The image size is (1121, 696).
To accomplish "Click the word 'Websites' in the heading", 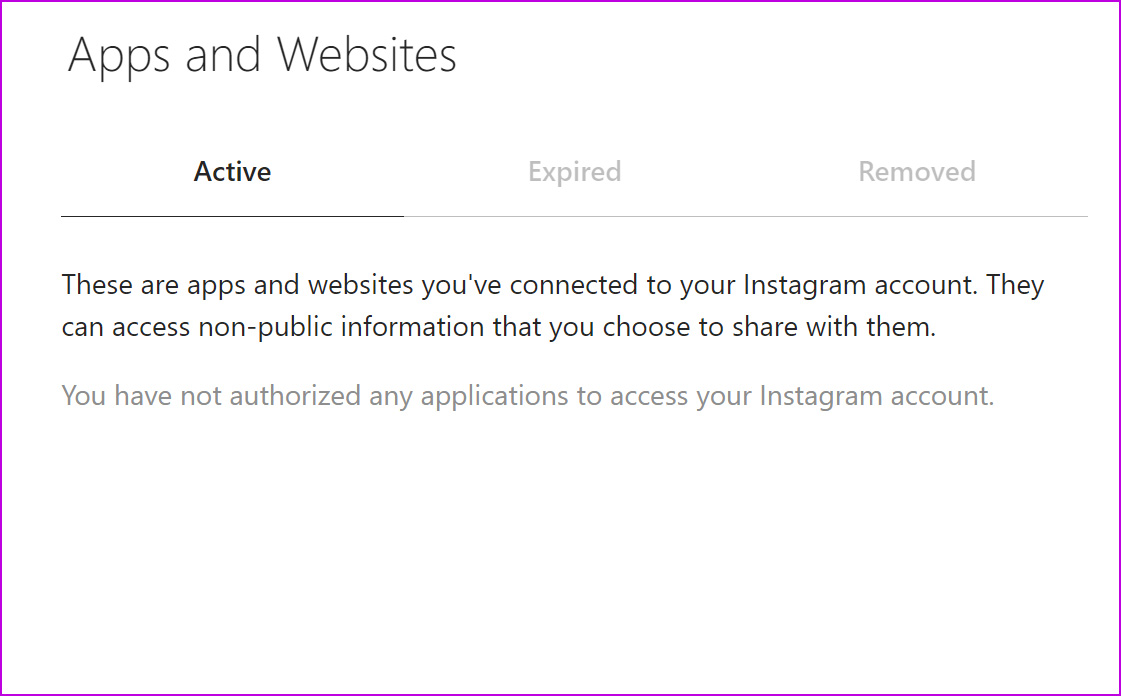I will click(367, 54).
